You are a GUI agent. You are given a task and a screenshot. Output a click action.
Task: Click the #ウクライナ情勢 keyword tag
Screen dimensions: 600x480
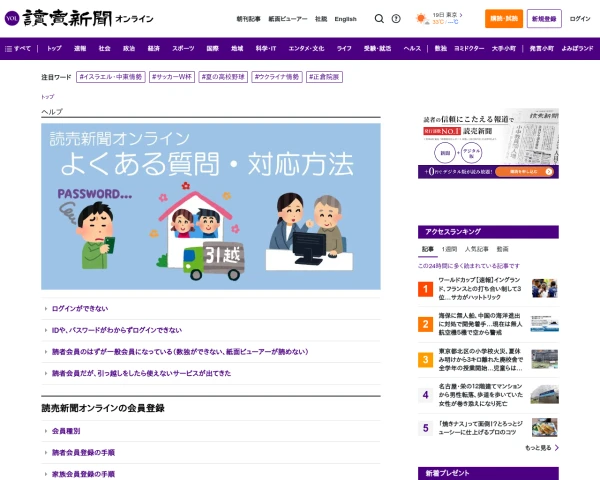[x=277, y=77]
